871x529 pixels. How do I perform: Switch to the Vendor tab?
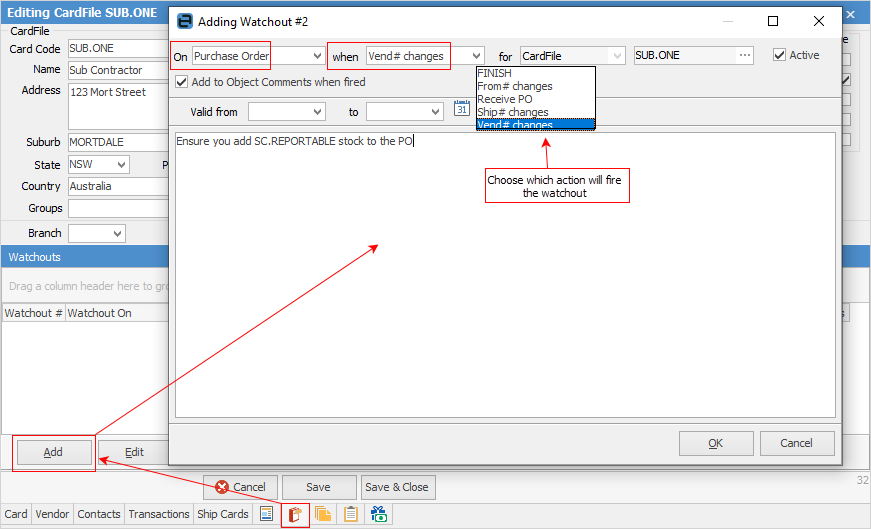click(x=52, y=514)
